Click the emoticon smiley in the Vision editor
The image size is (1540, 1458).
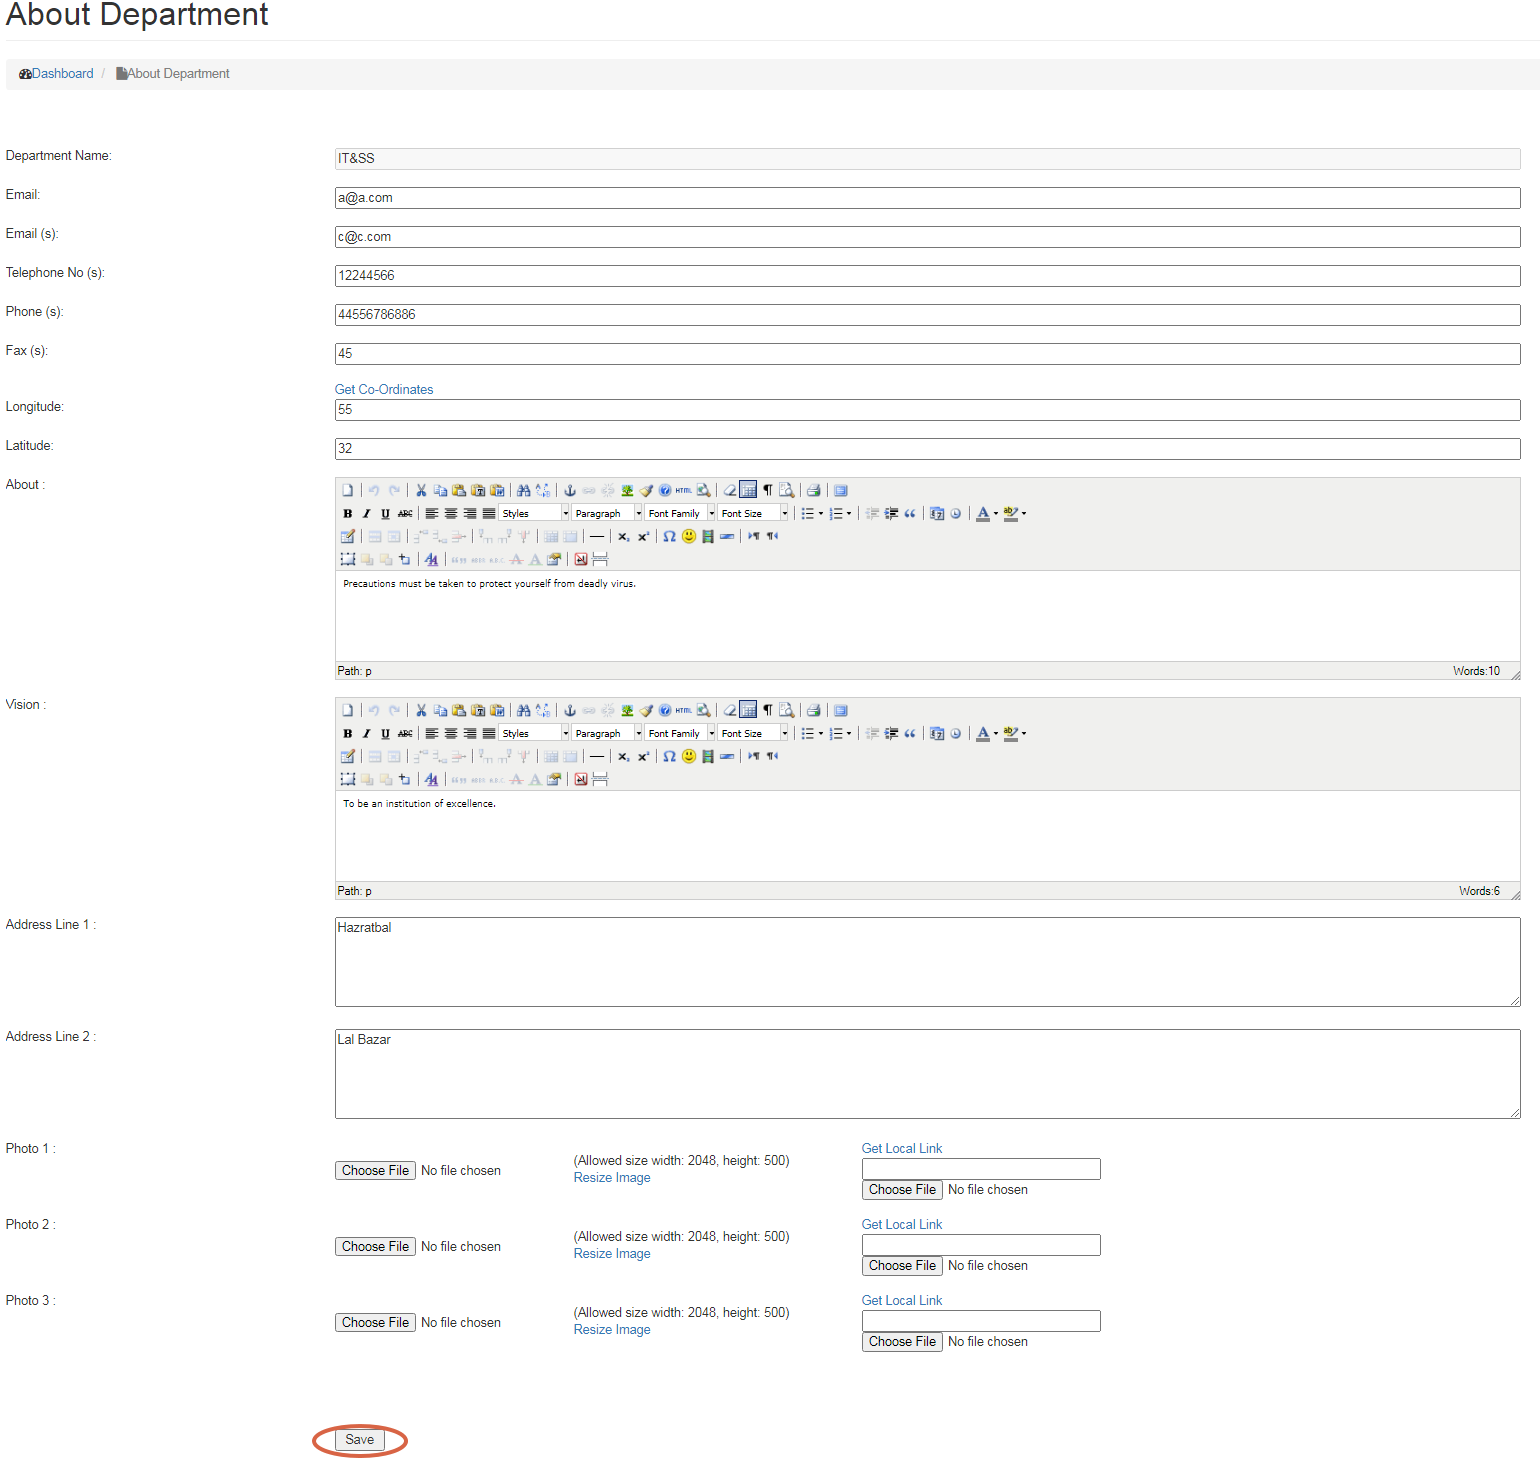point(688,756)
